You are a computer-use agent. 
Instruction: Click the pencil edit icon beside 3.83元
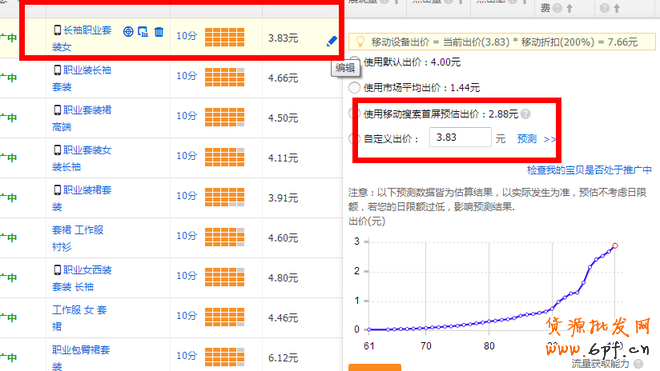[x=332, y=41]
